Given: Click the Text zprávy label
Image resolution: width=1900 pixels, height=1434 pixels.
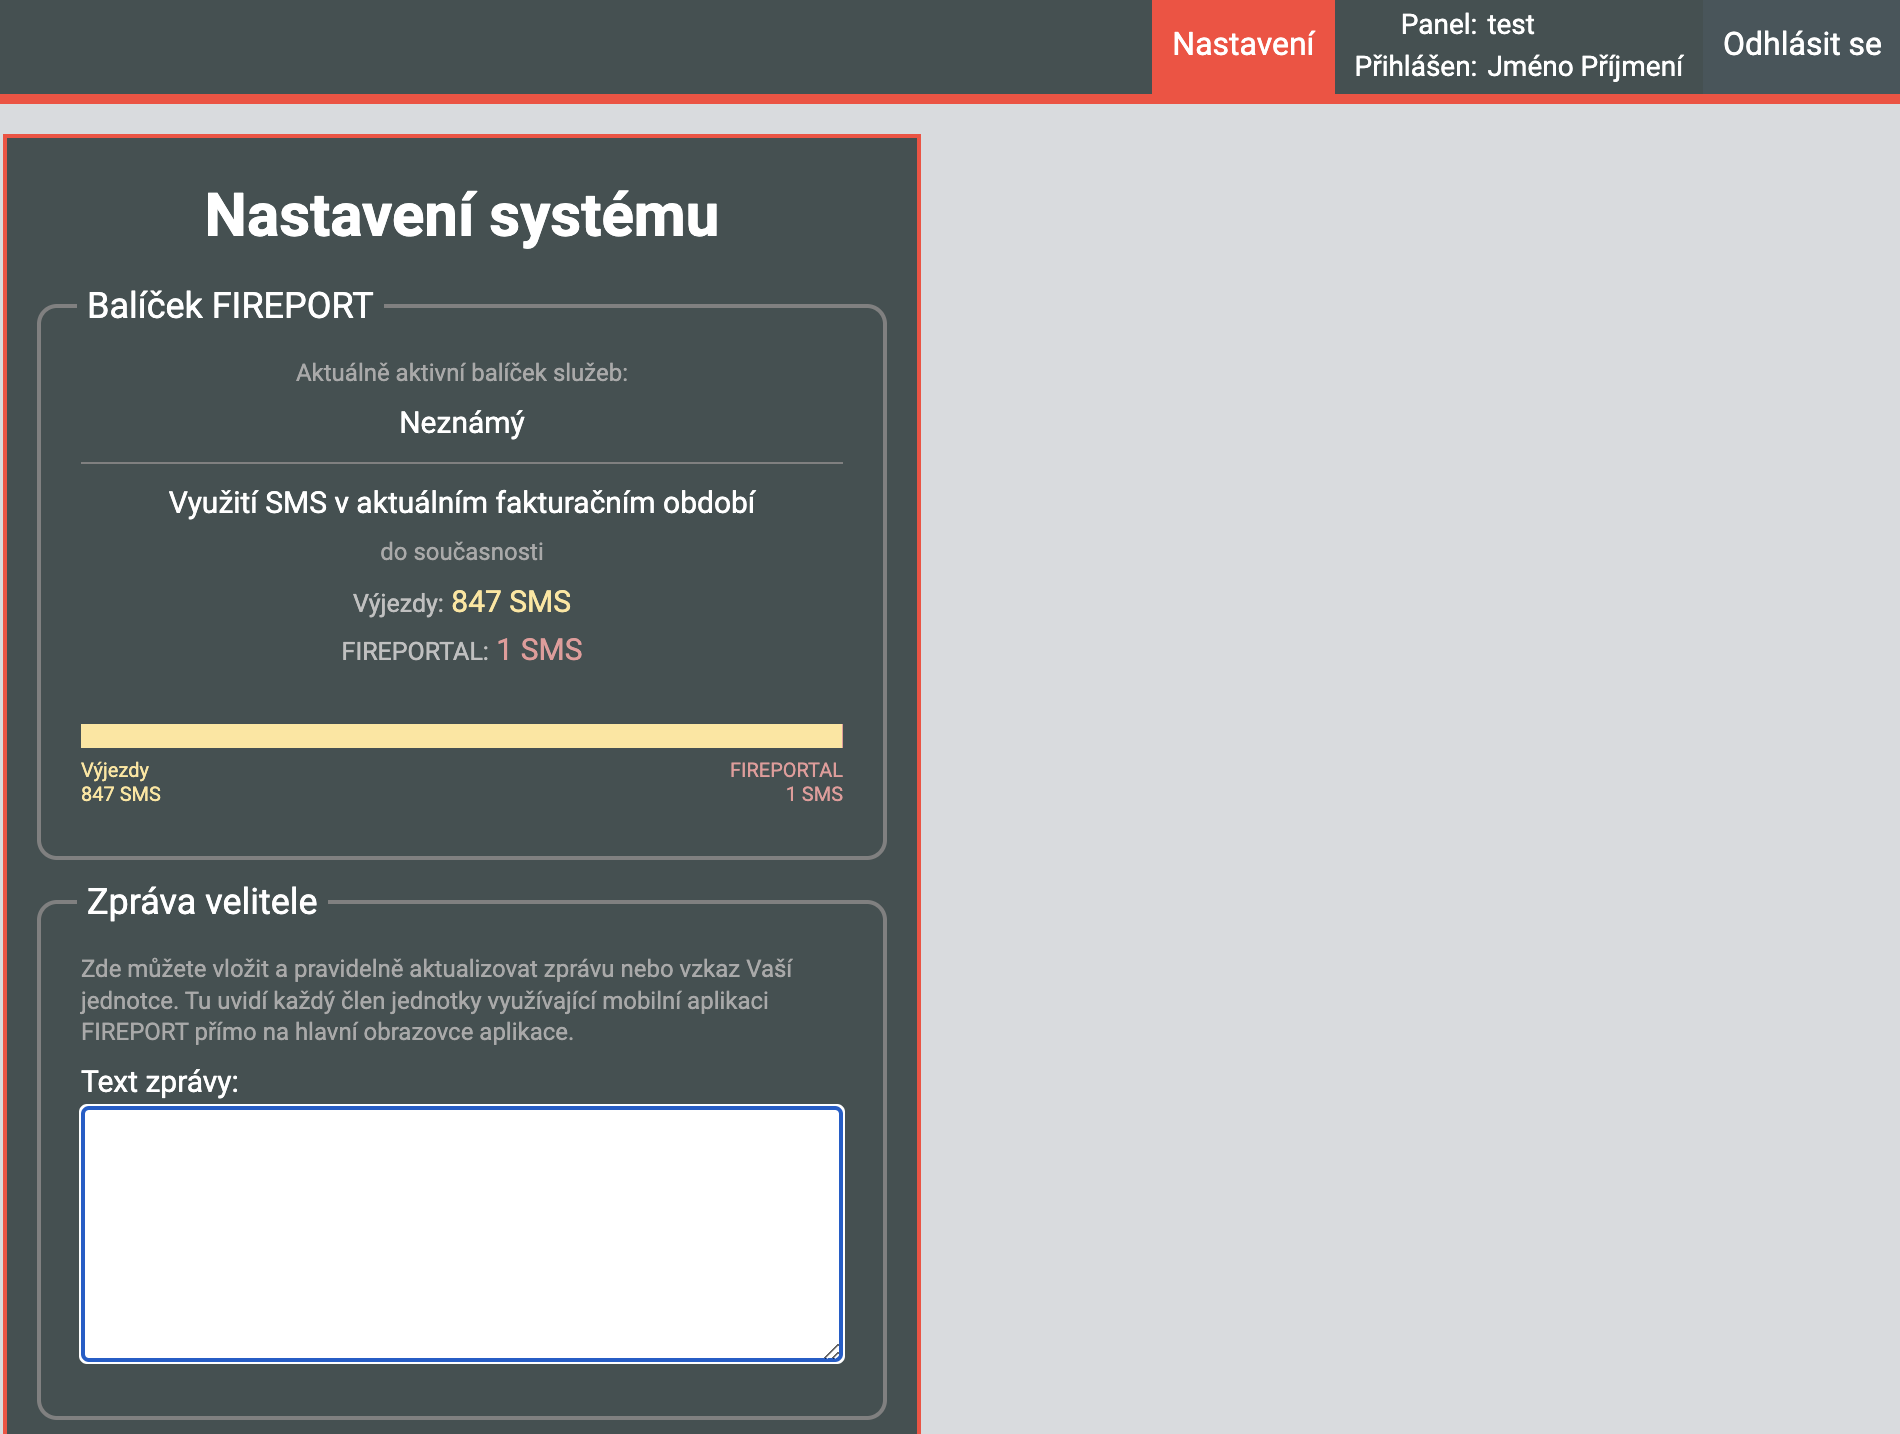Looking at the screenshot, I should tap(160, 1082).
